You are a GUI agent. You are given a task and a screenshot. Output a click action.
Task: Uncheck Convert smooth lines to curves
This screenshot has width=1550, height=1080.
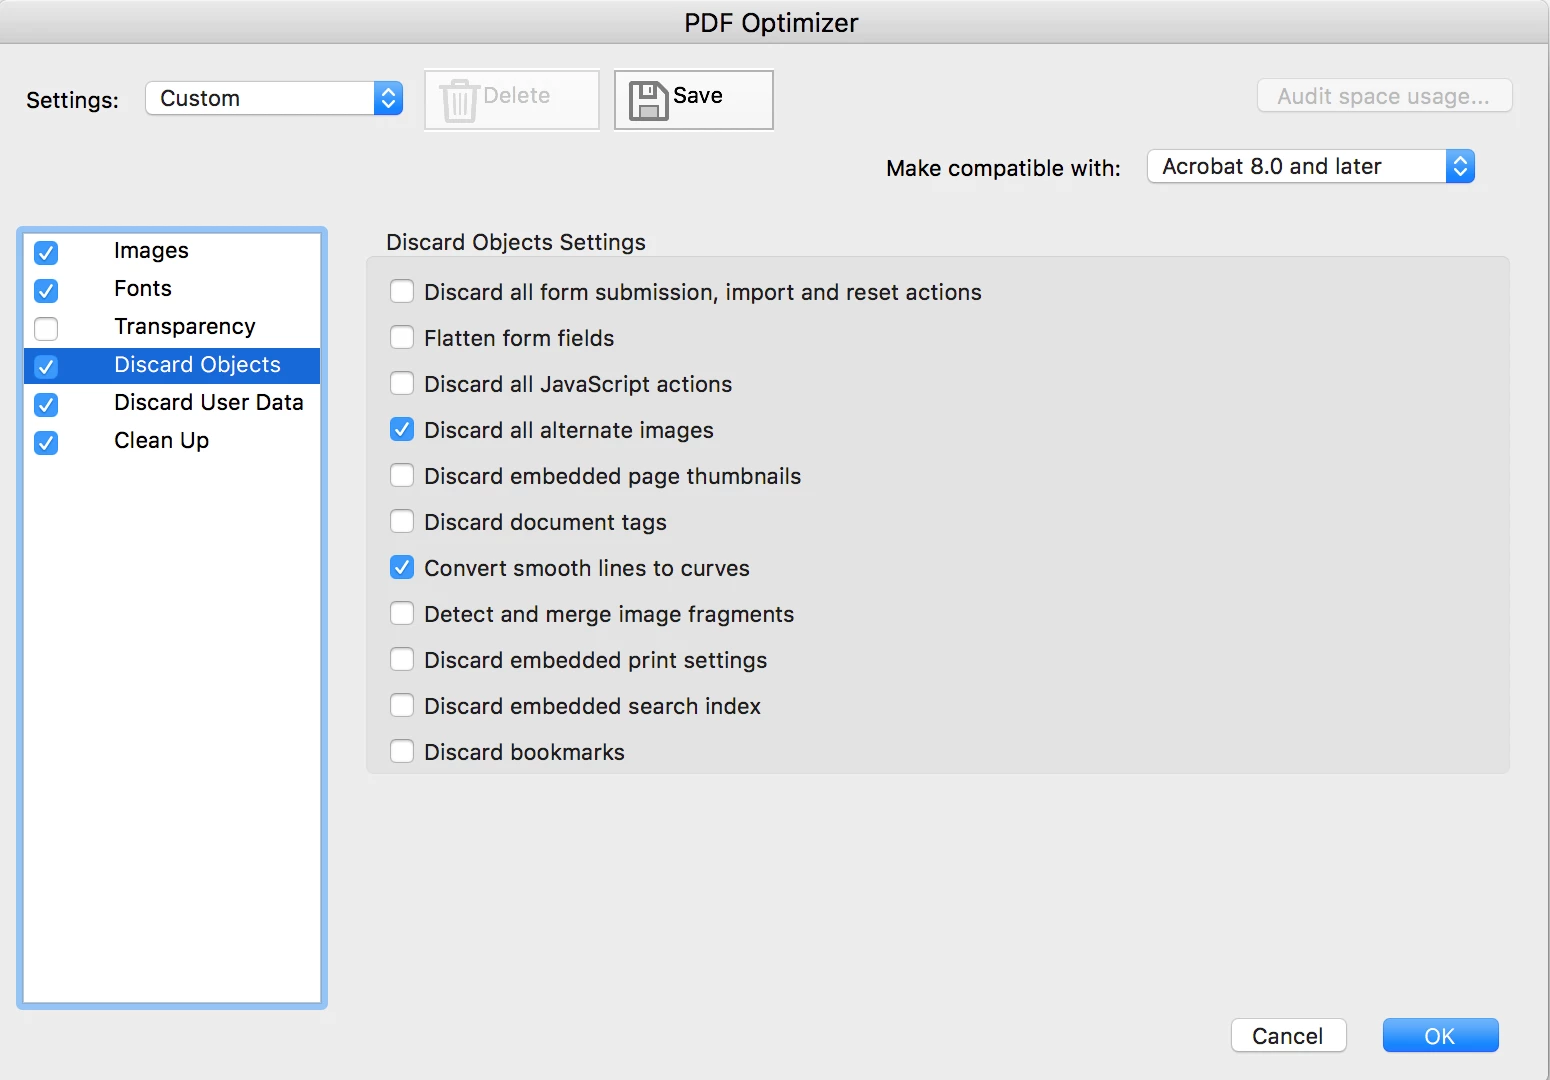click(x=402, y=567)
